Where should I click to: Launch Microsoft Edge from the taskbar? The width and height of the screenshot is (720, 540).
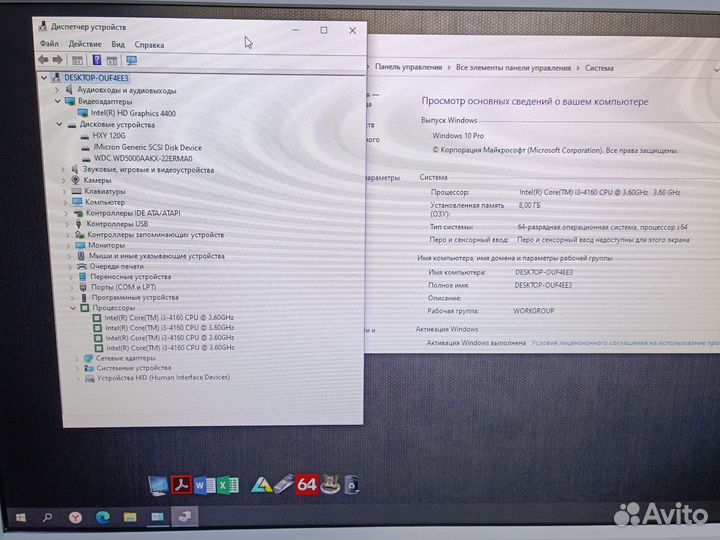click(101, 517)
